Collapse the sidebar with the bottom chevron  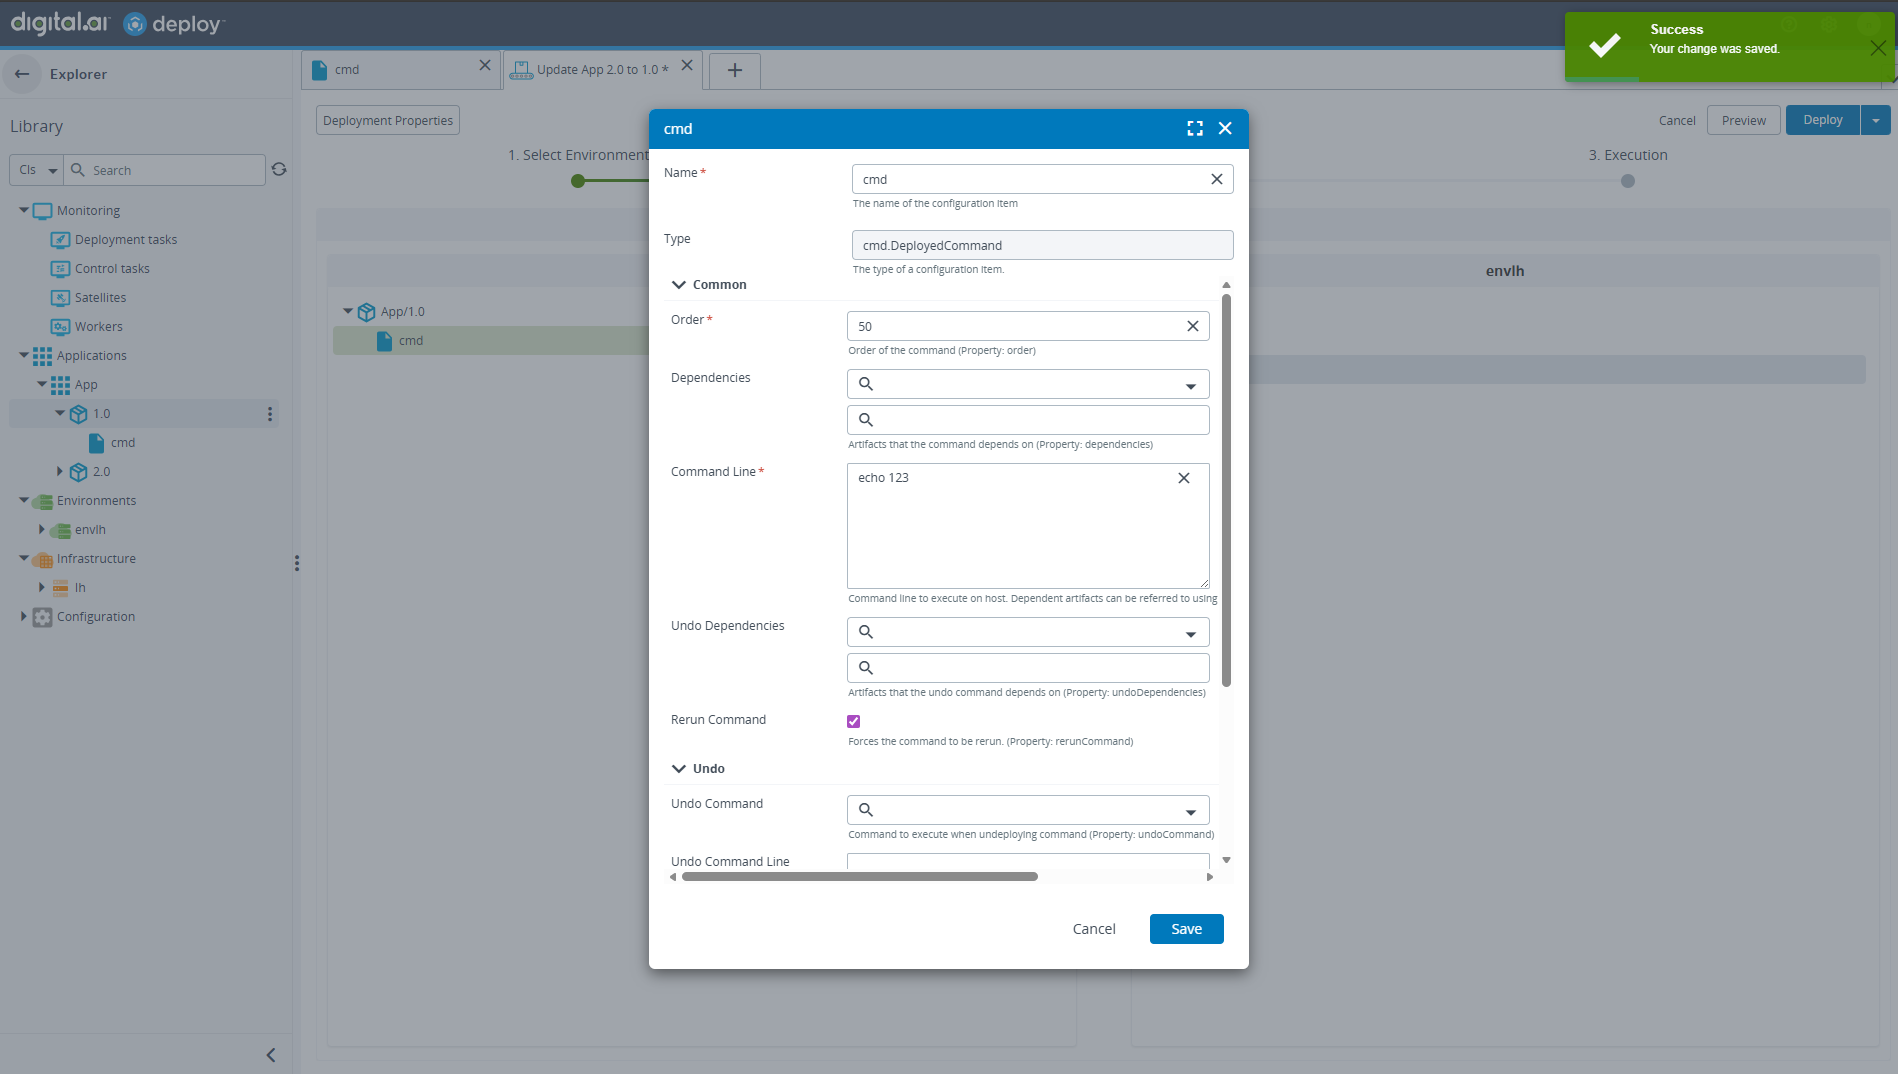pos(271,1055)
